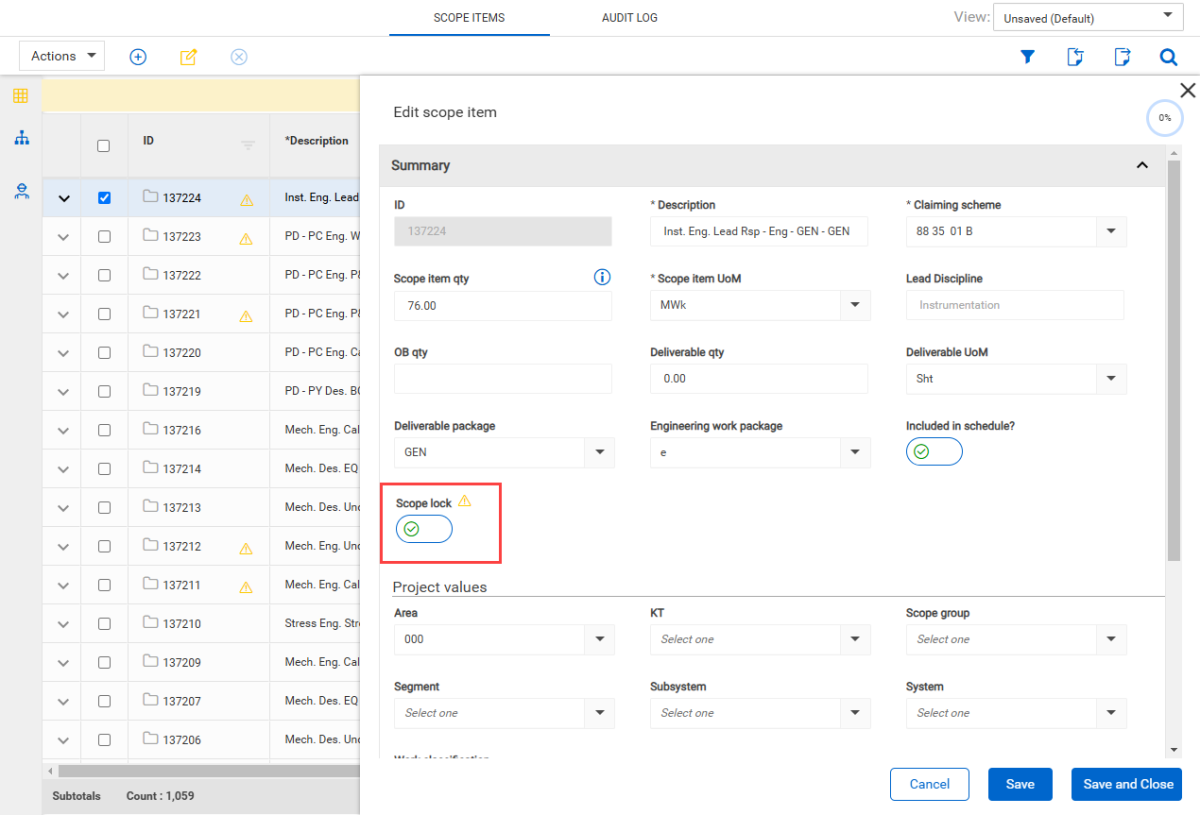
Task: Open the Actions menu
Action: (x=62, y=56)
